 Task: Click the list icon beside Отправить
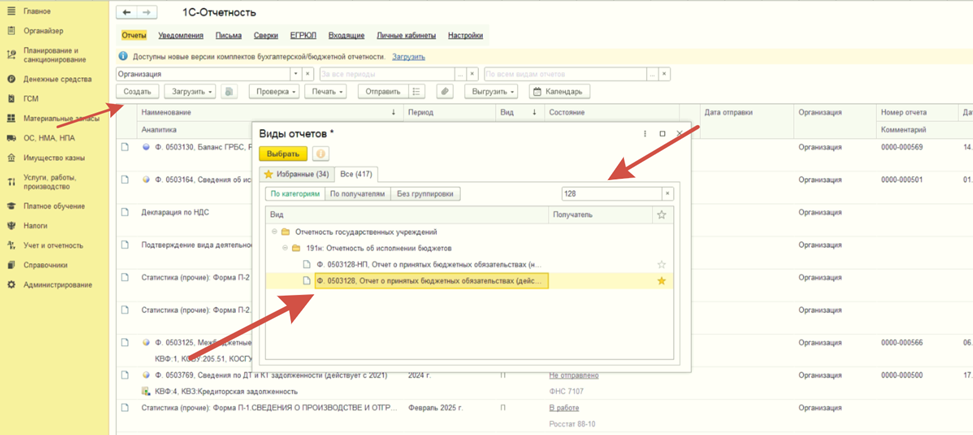(x=416, y=91)
